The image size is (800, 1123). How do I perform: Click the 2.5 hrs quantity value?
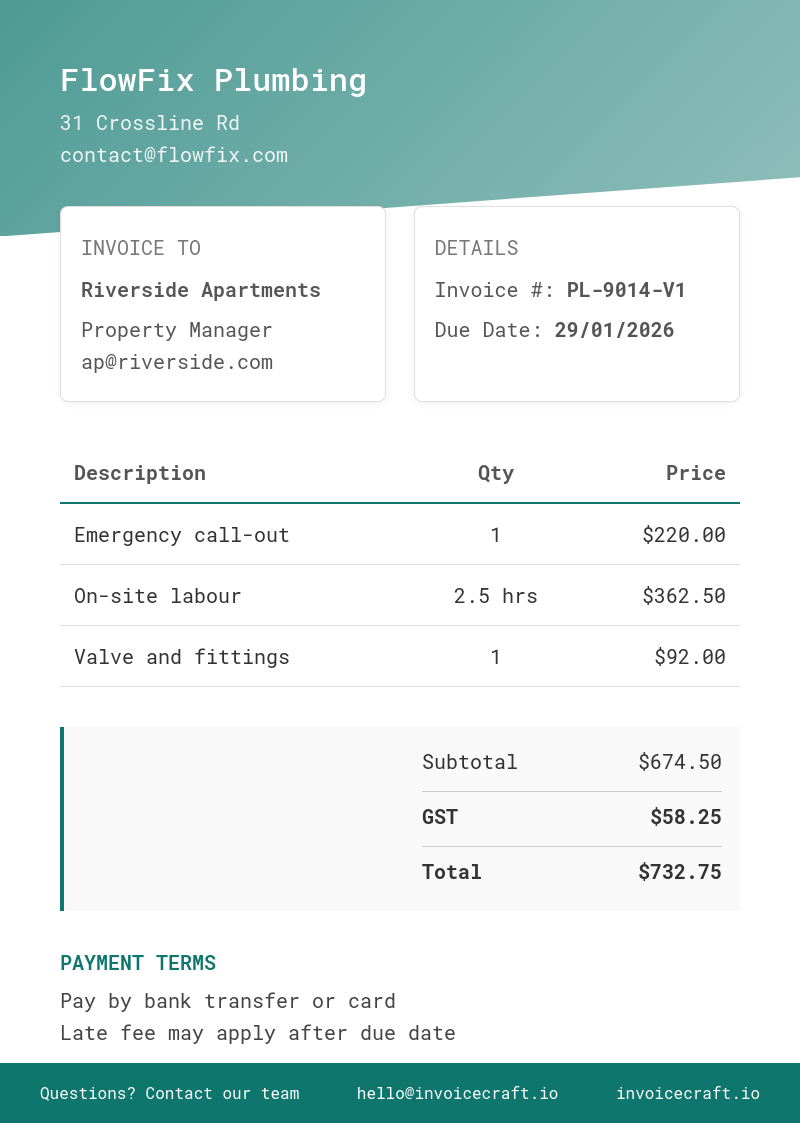coord(496,596)
